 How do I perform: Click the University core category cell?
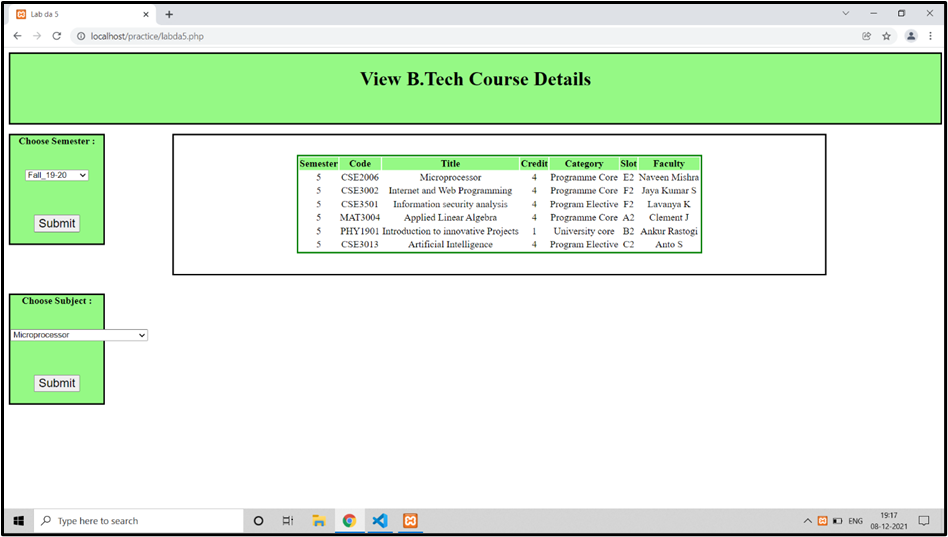pyautogui.click(x=584, y=231)
